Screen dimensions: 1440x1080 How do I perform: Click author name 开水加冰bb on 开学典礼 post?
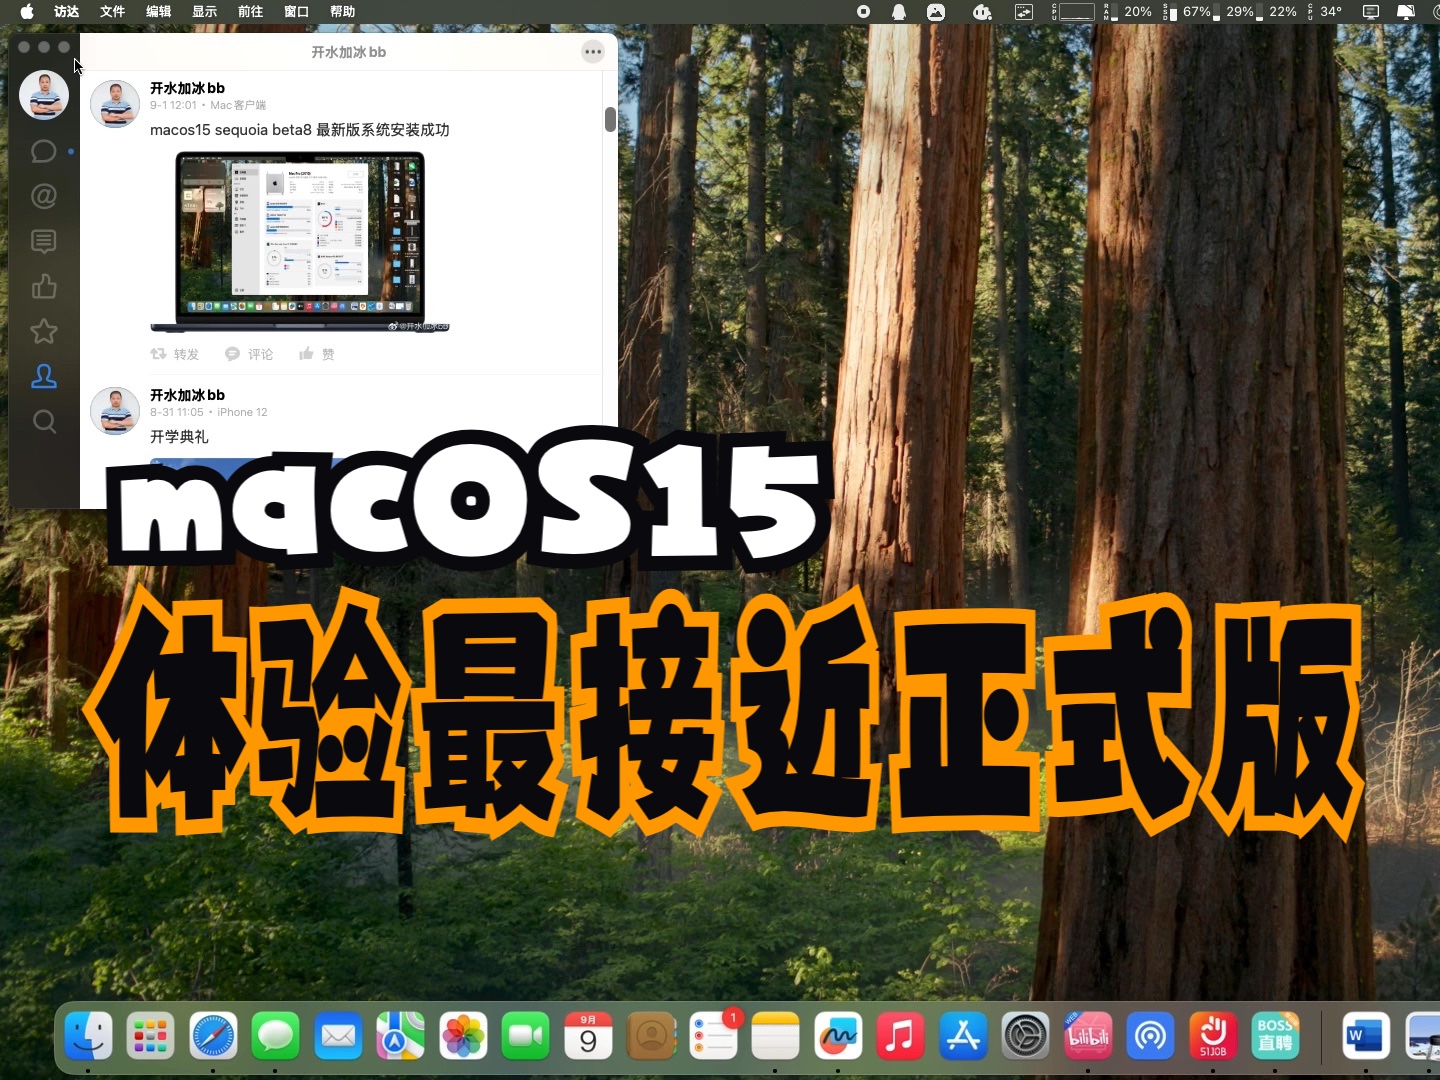187,395
